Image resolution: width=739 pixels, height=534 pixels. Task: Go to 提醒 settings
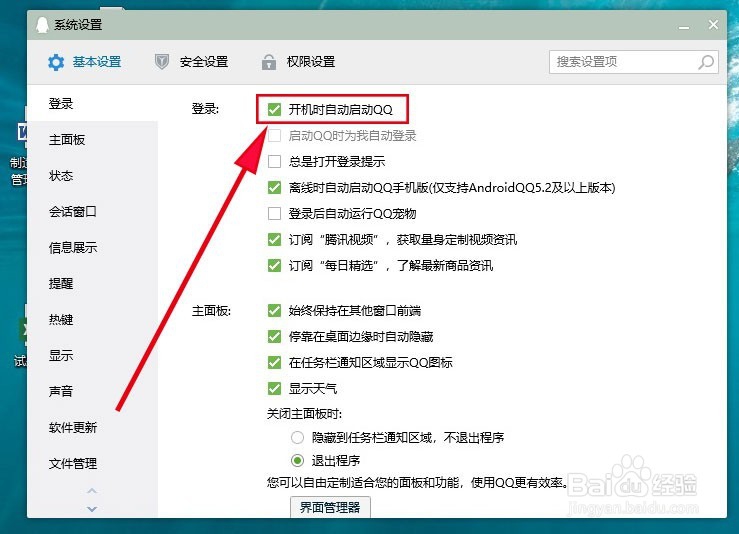(x=61, y=283)
